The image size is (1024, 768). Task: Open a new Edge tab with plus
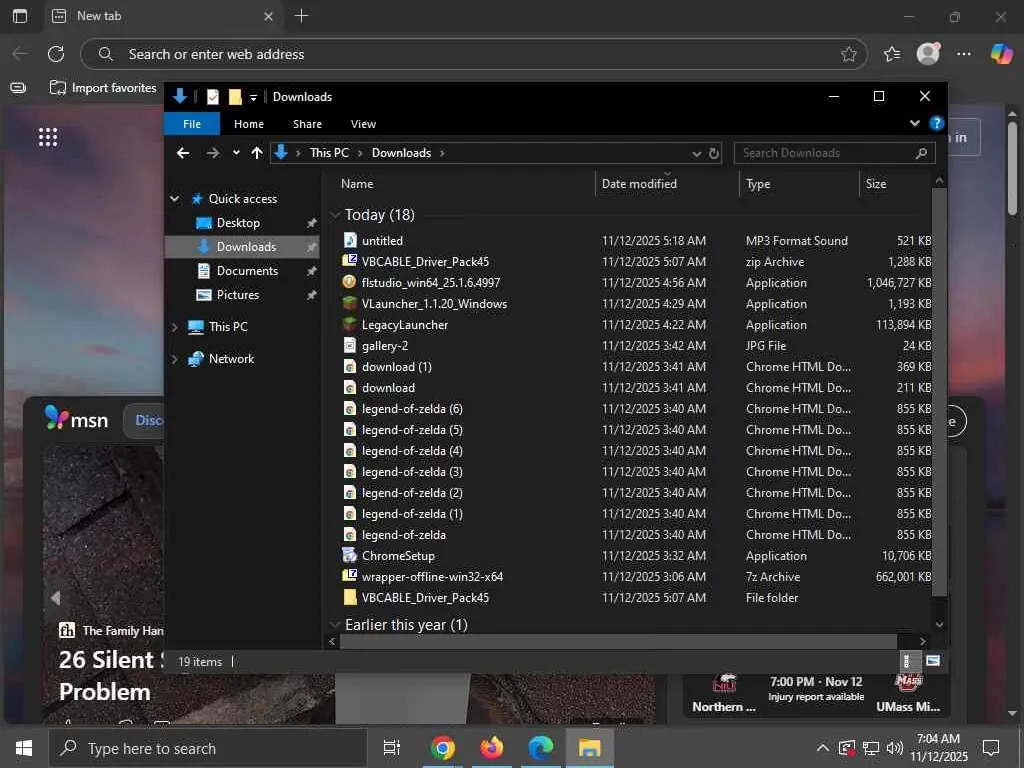pos(301,16)
